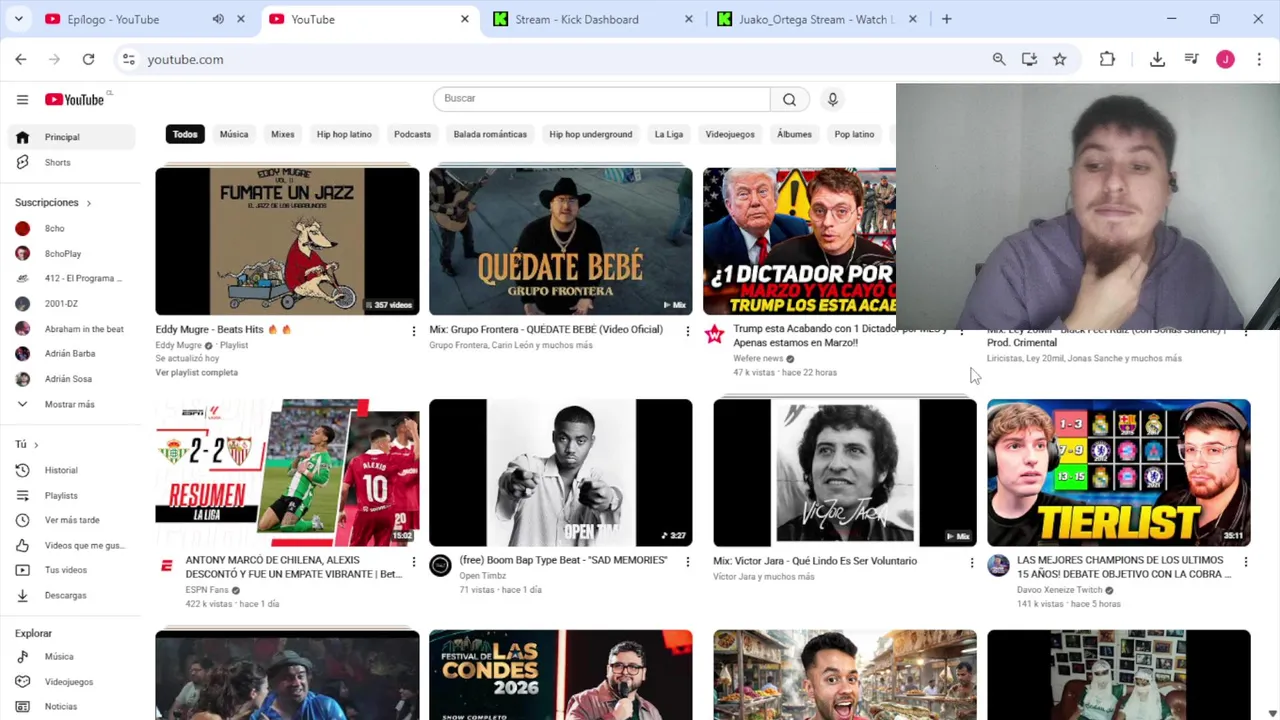
Task: Open Shorts in the sidebar
Action: coord(70,162)
